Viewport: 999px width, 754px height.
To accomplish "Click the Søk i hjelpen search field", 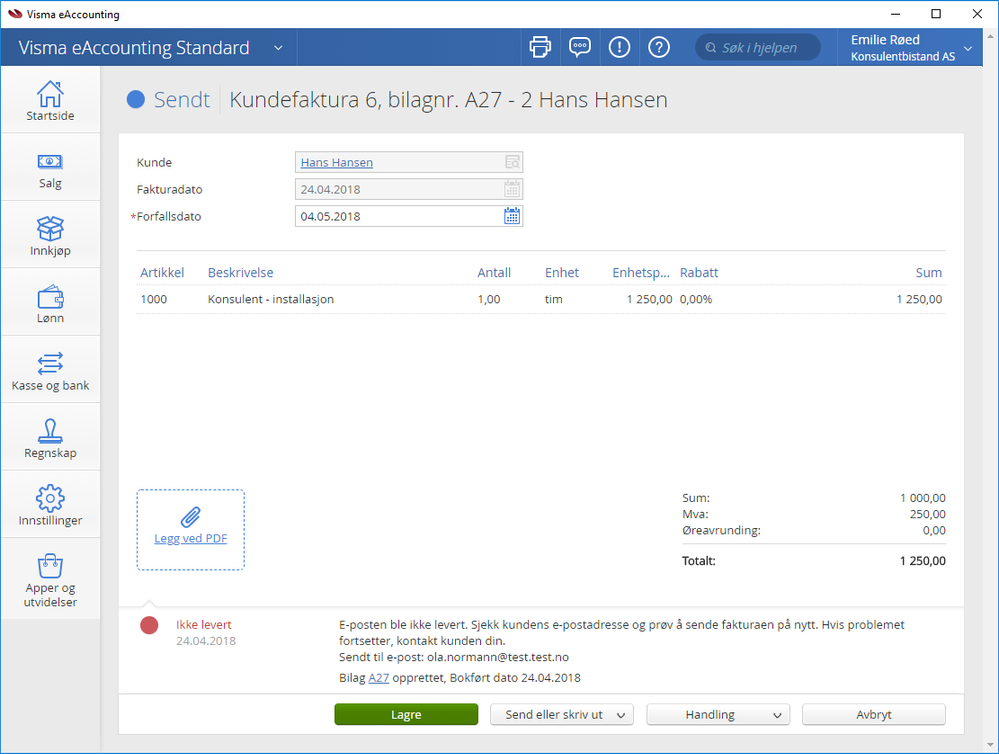I will coord(758,48).
